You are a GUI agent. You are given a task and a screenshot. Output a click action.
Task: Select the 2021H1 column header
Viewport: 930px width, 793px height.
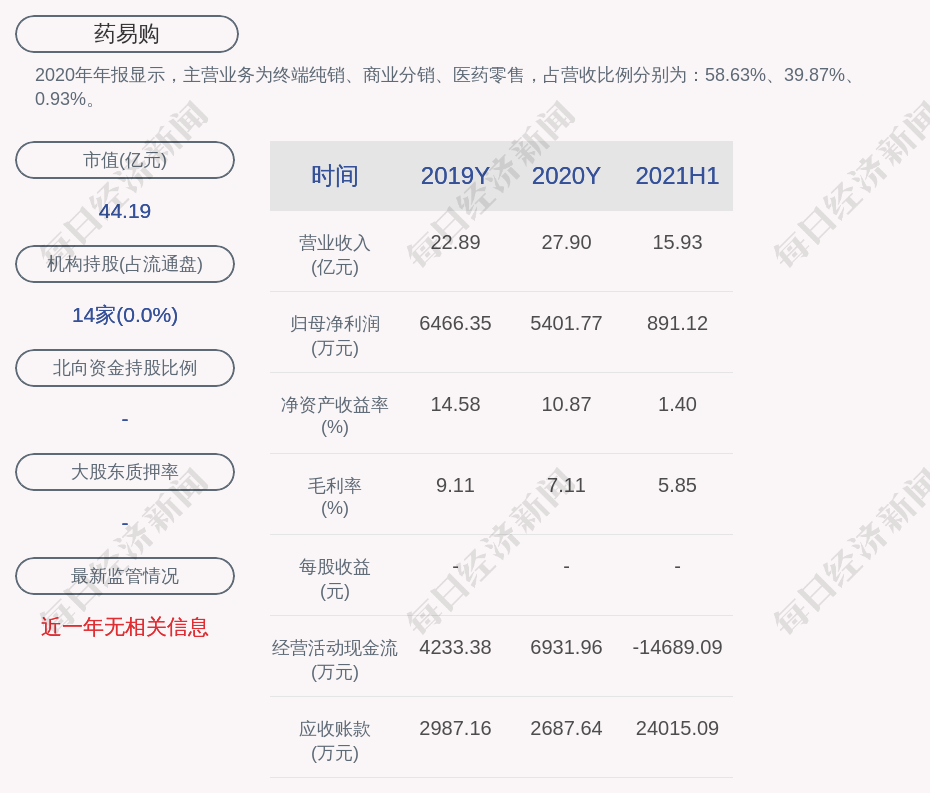pos(677,176)
